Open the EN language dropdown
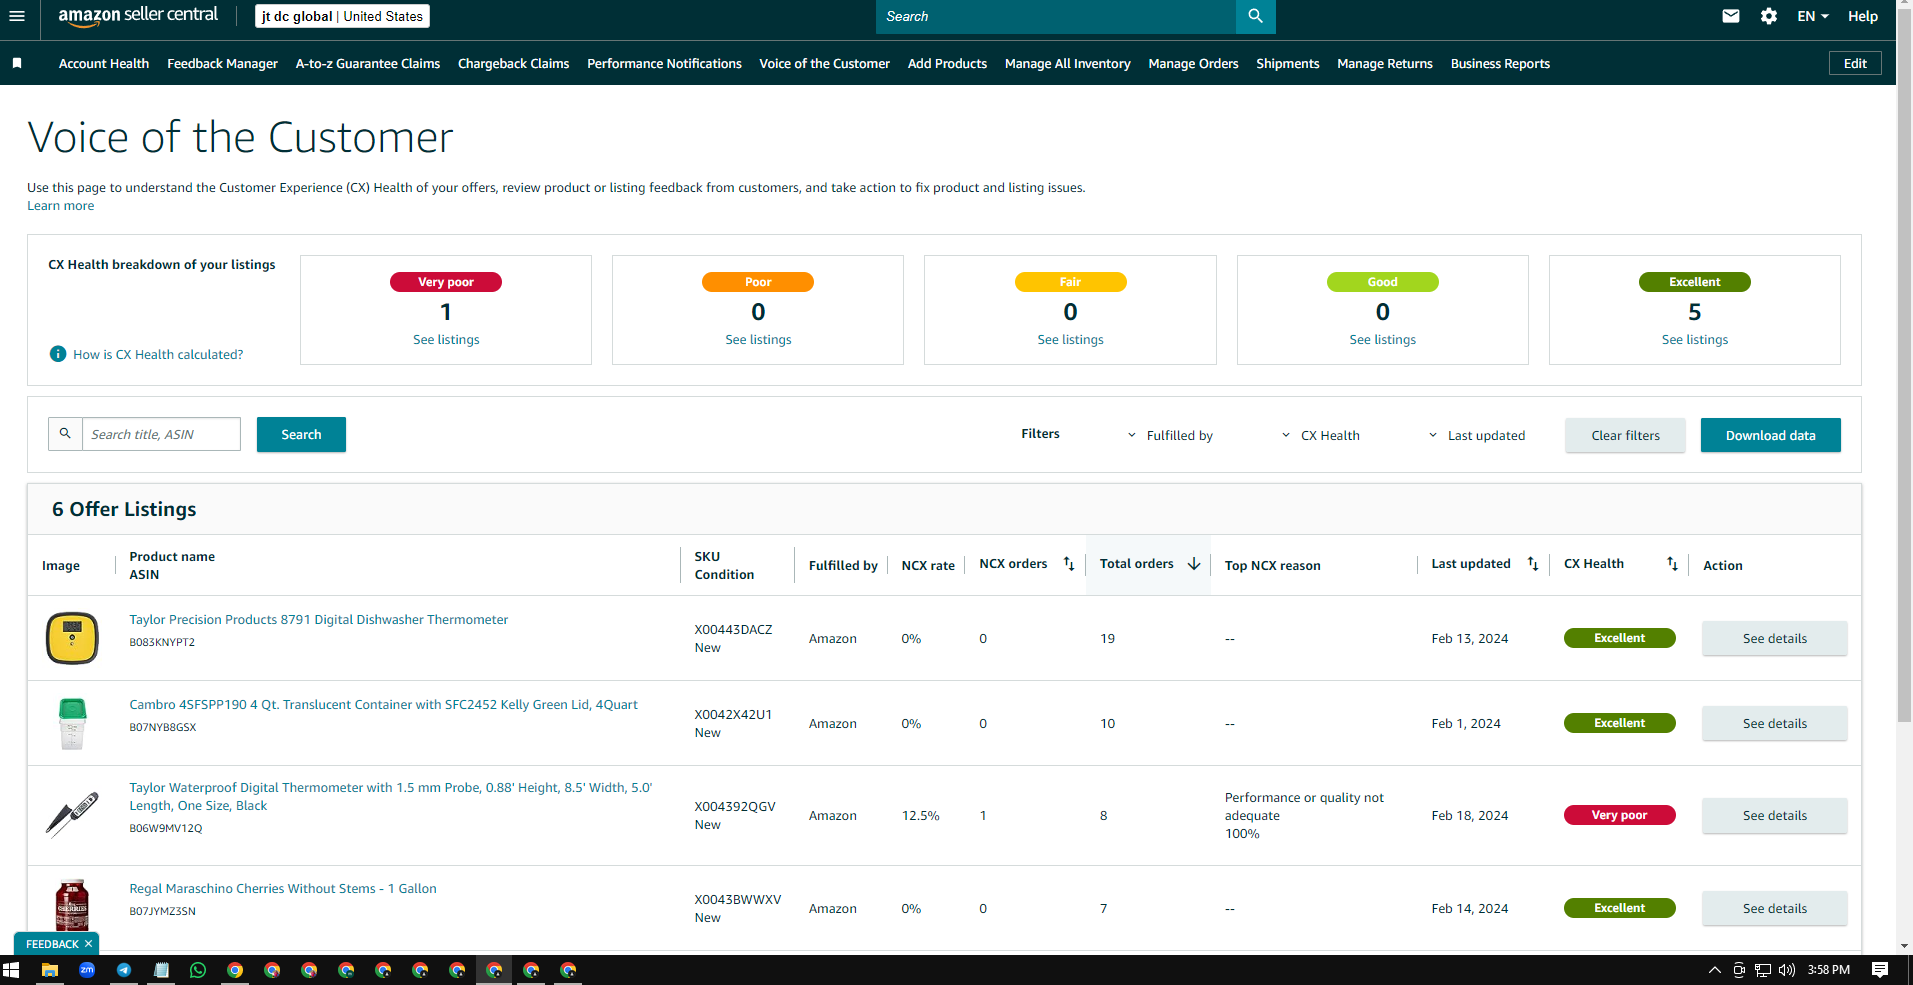The image size is (1913, 985). pyautogui.click(x=1812, y=16)
